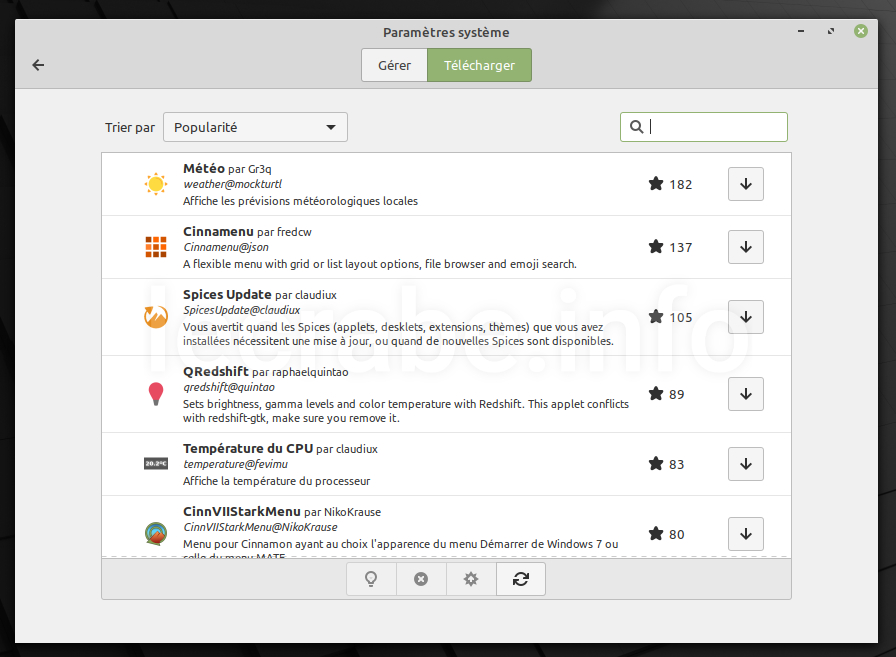The width and height of the screenshot is (896, 657).
Task: Select the Spices Update par claudiux title
Action: coord(260,294)
